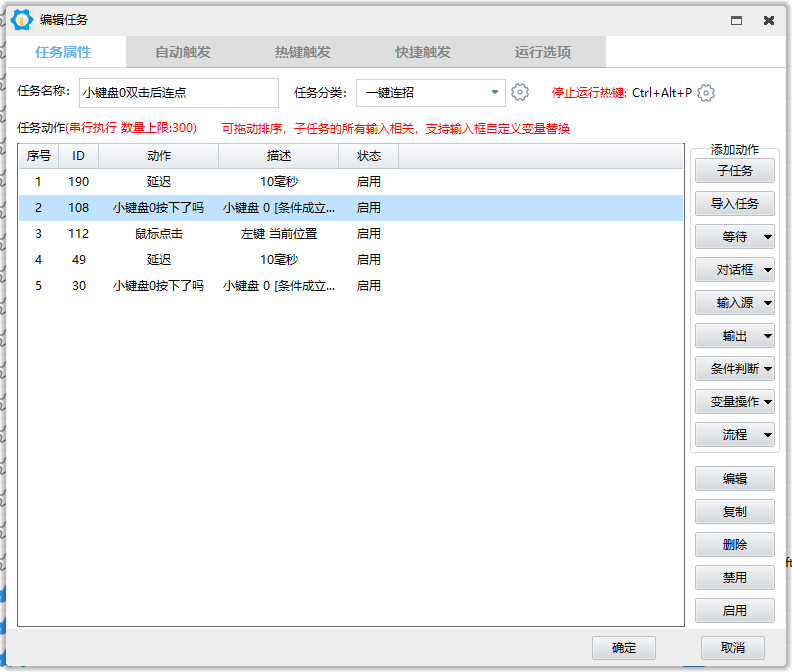This screenshot has height=672, width=792.
Task: Click the 子任务 button
Action: (x=735, y=171)
